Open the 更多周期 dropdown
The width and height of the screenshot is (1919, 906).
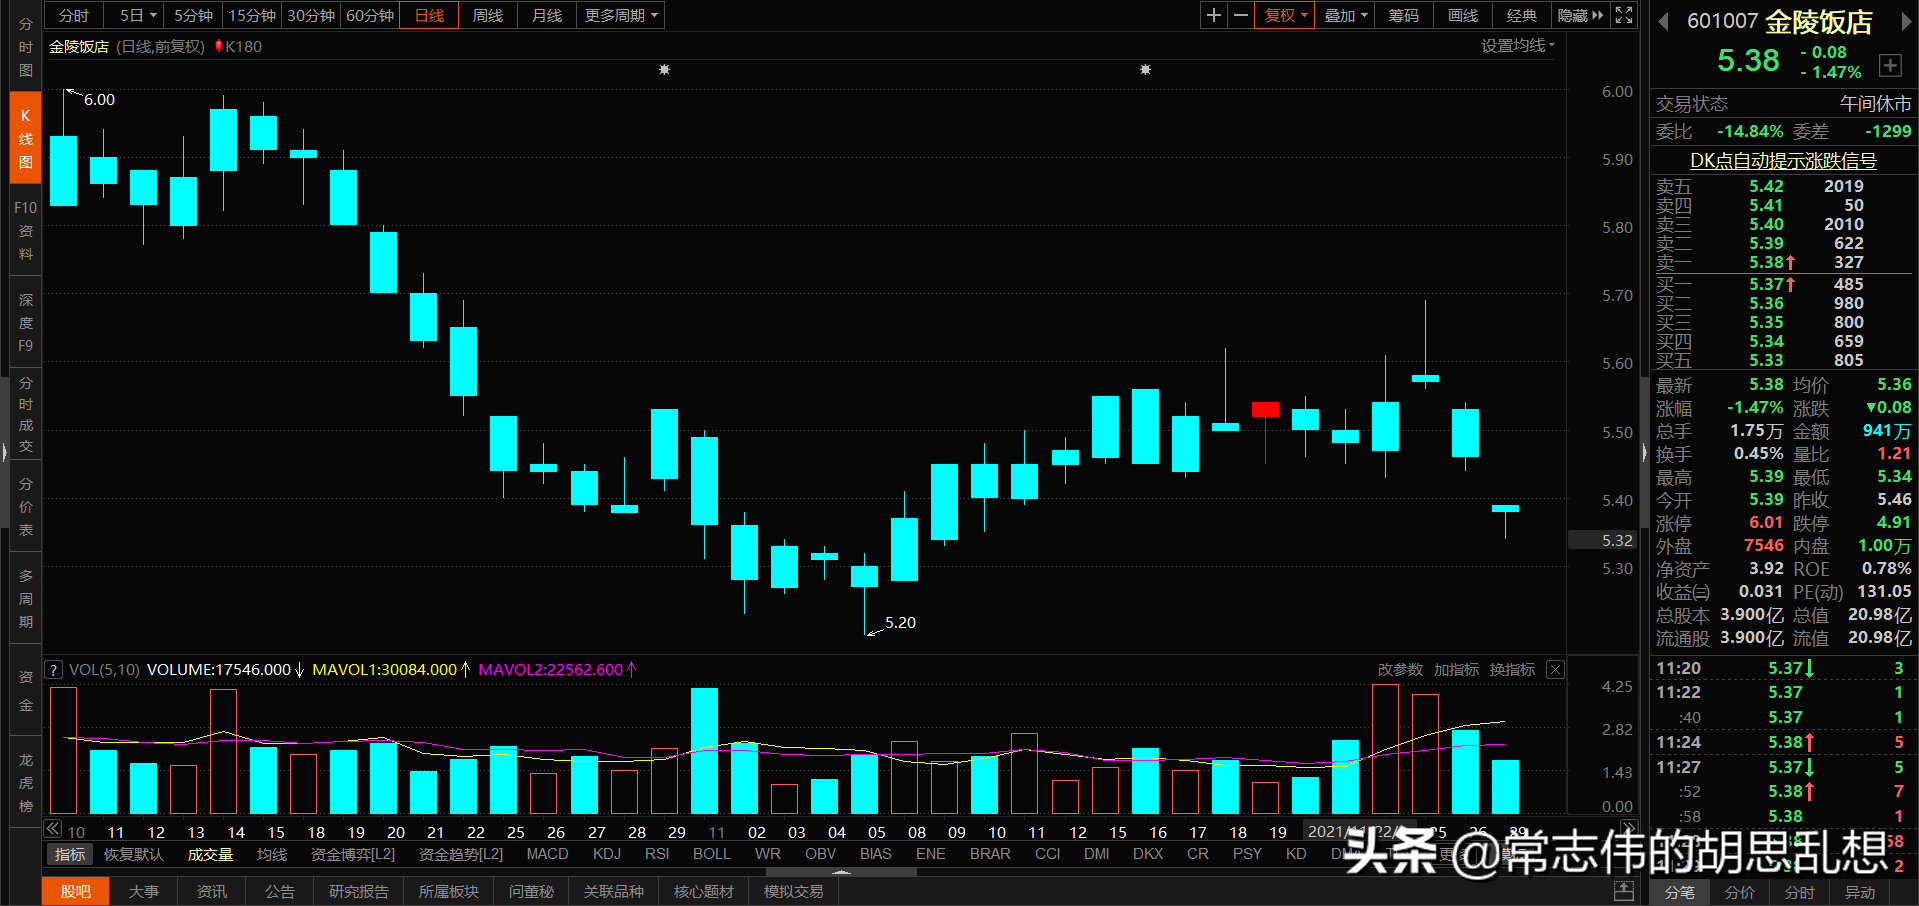coord(613,15)
